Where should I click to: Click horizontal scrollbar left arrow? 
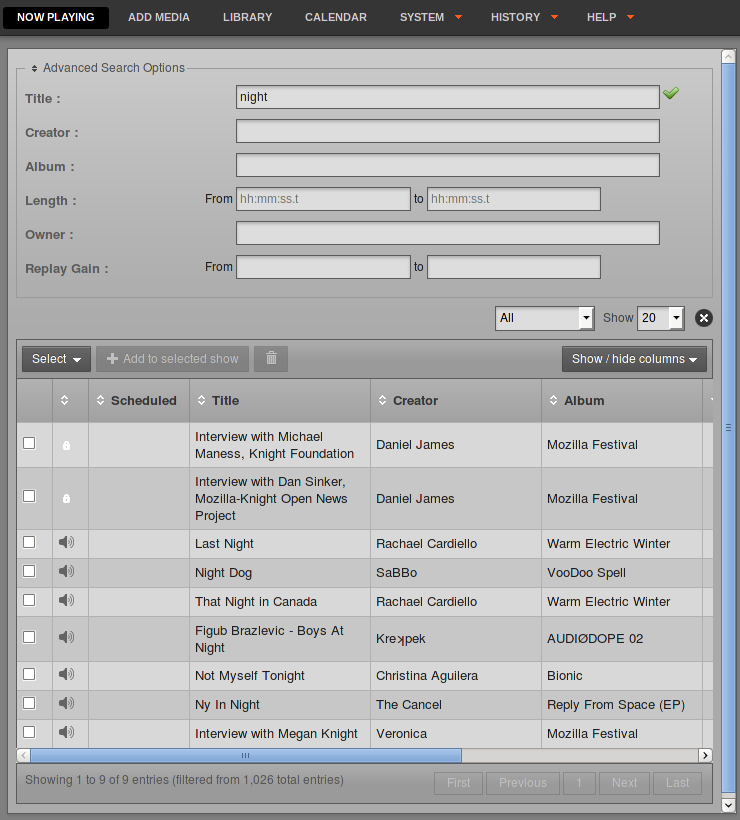24,755
